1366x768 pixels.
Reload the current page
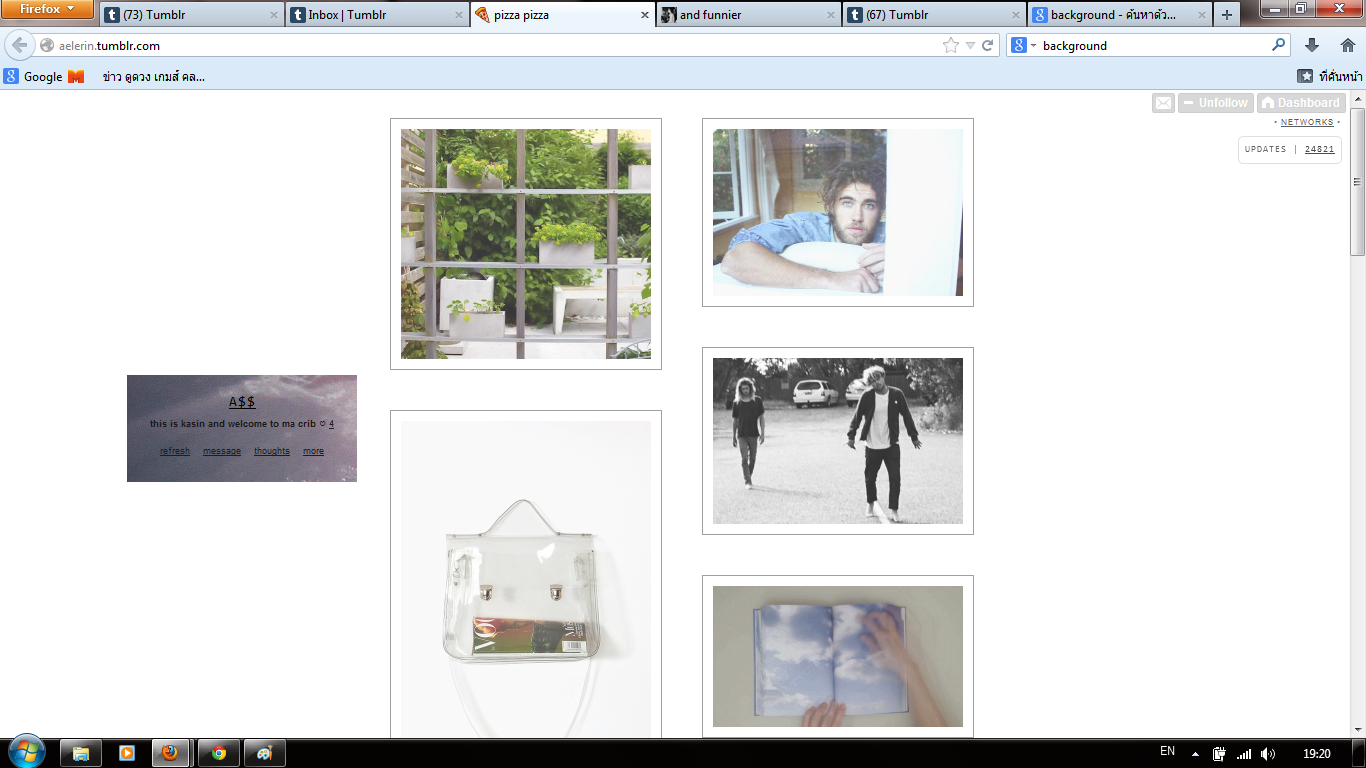[x=988, y=45]
